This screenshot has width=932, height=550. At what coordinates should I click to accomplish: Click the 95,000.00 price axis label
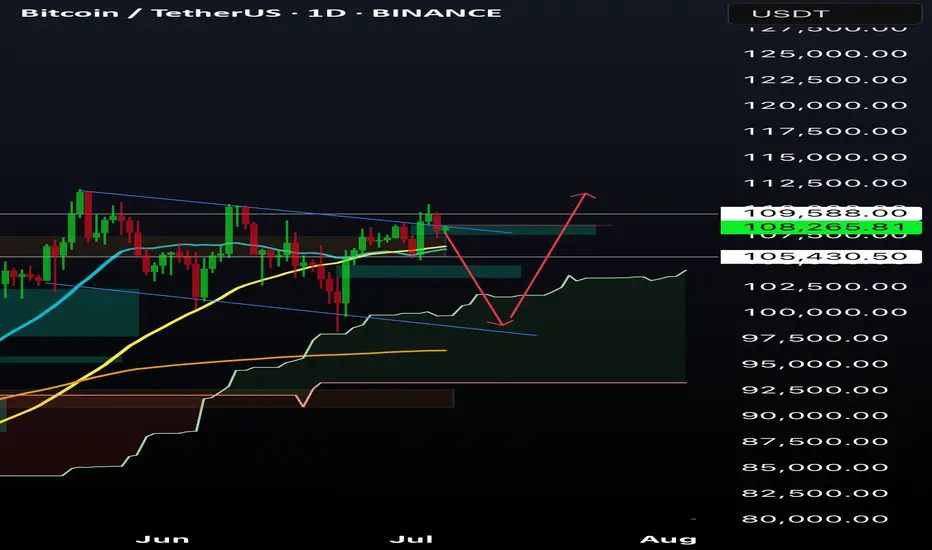(x=816, y=364)
